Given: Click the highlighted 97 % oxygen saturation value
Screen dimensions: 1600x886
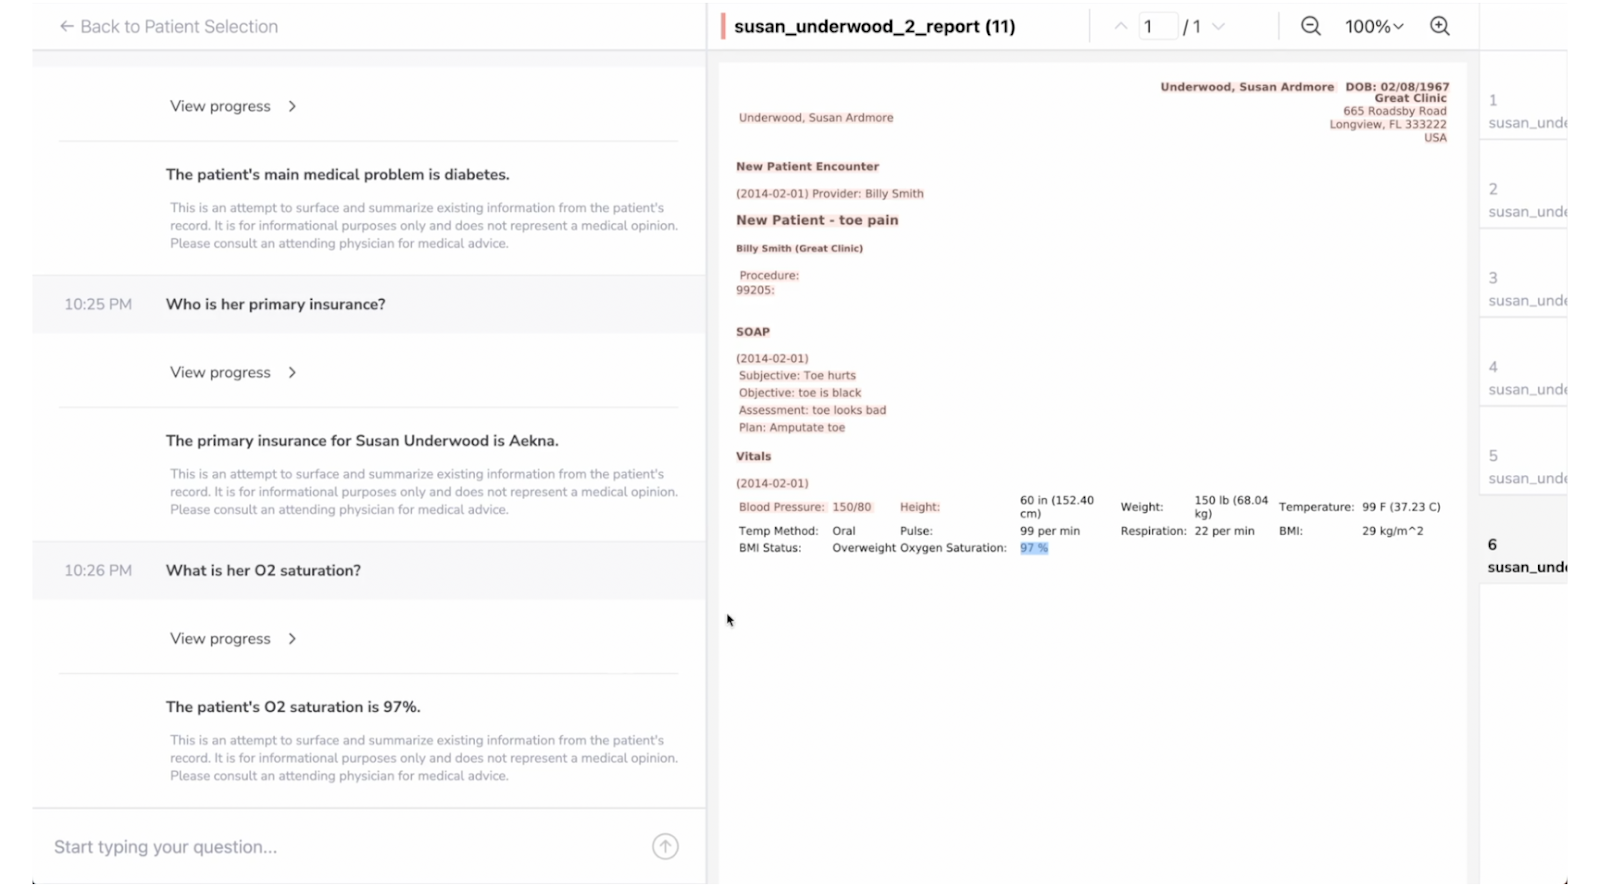Looking at the screenshot, I should (x=1034, y=548).
